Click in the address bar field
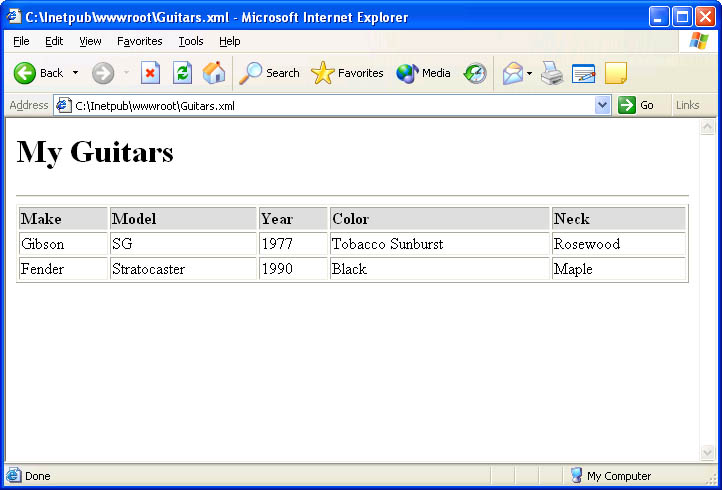The image size is (722, 490). [x=330, y=105]
